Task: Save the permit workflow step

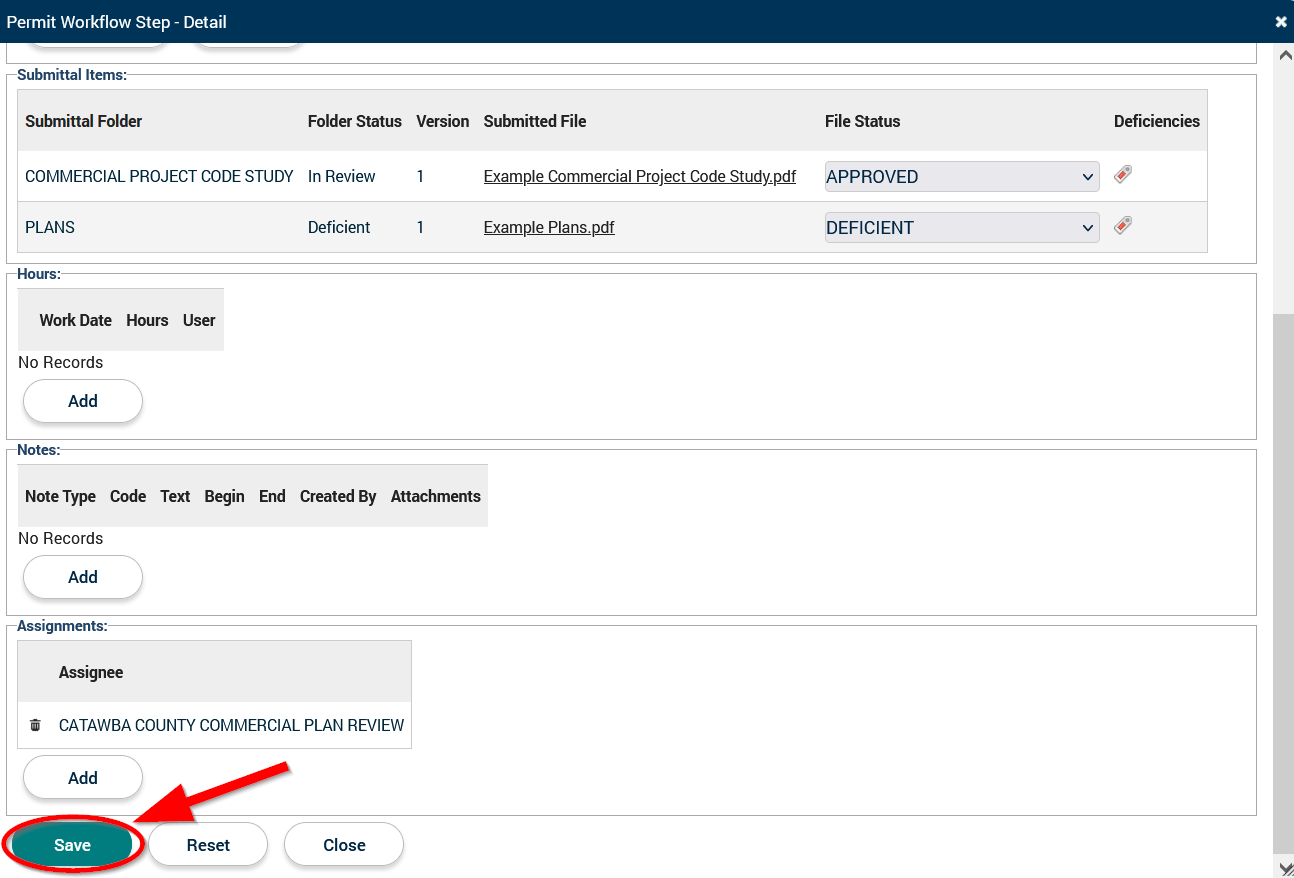Action: [72, 845]
